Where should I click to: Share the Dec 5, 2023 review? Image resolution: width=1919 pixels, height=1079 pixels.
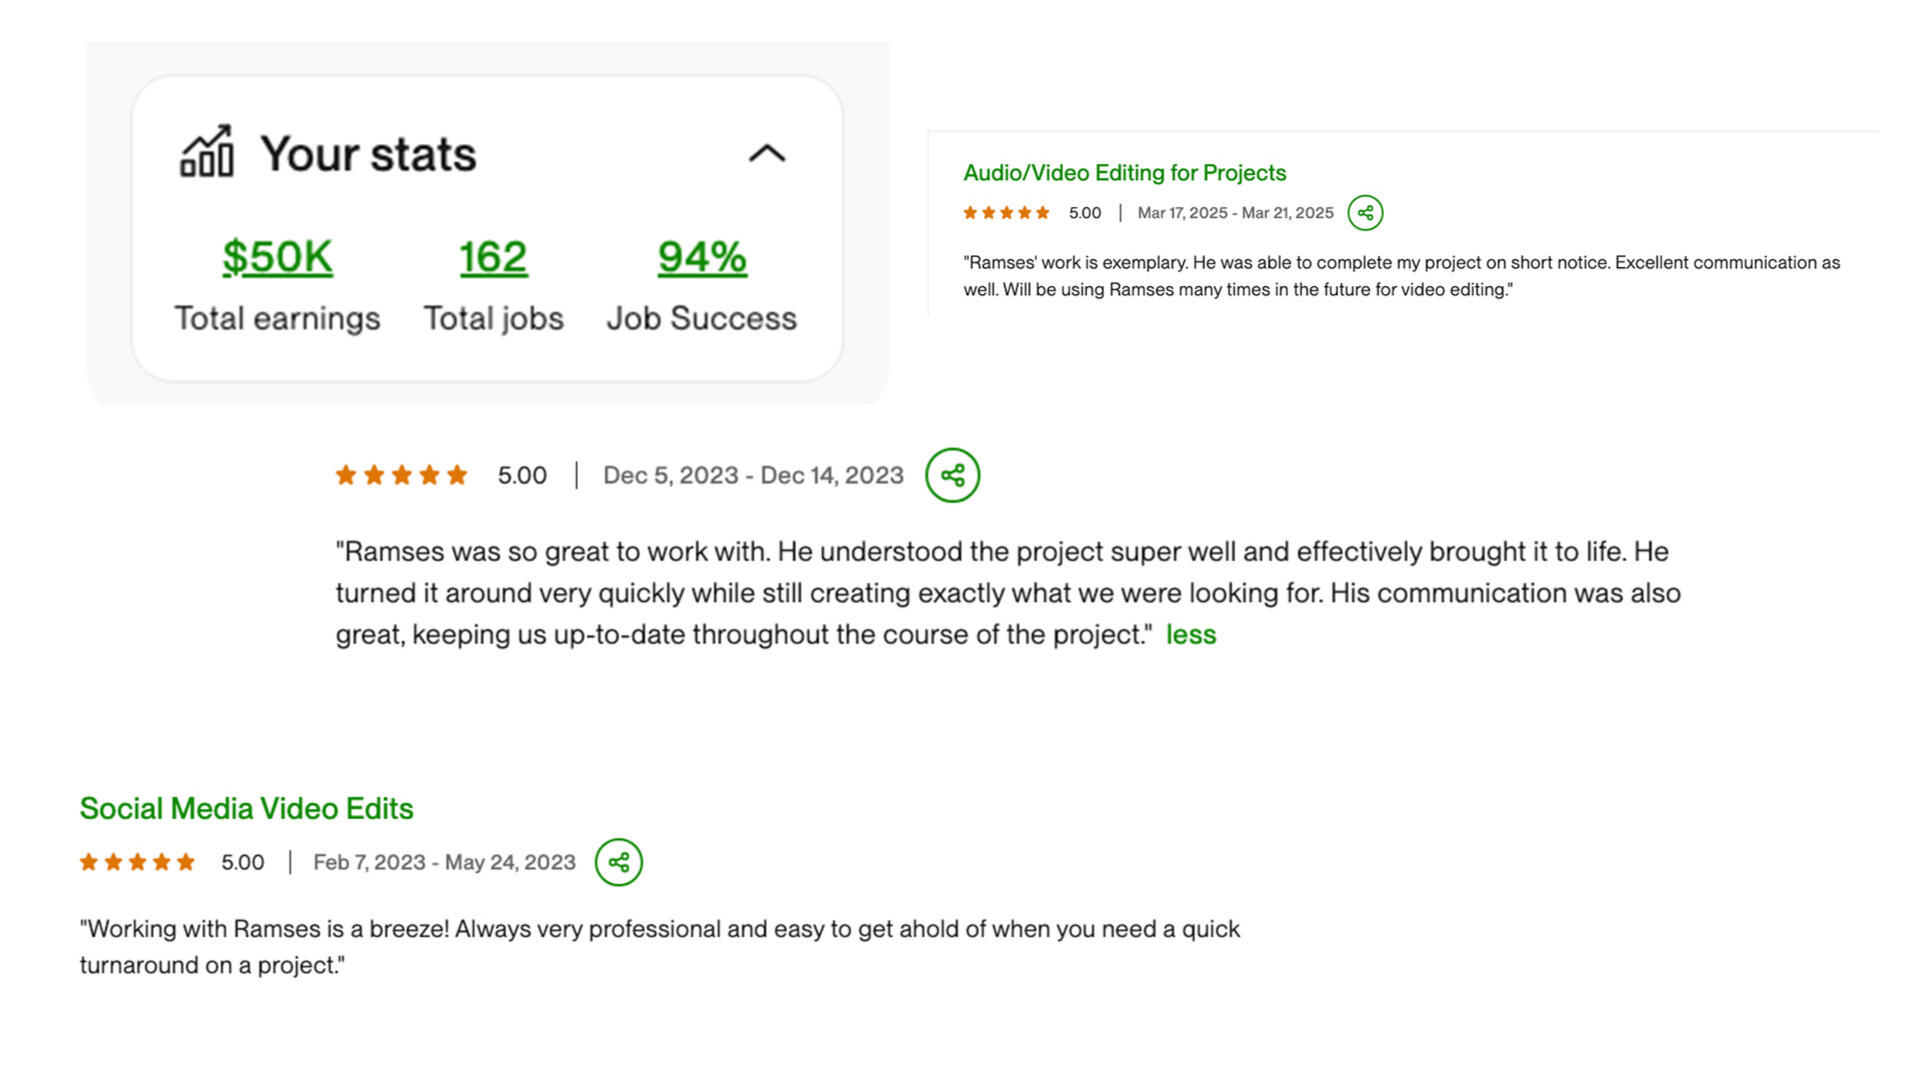click(952, 475)
